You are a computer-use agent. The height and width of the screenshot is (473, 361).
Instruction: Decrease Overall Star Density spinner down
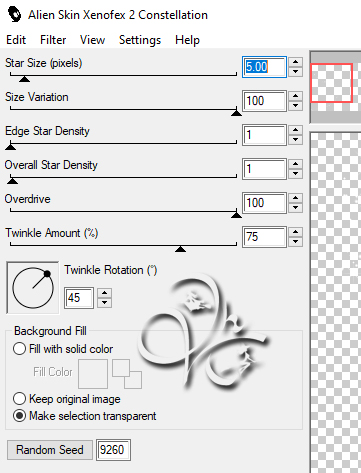pos(296,174)
